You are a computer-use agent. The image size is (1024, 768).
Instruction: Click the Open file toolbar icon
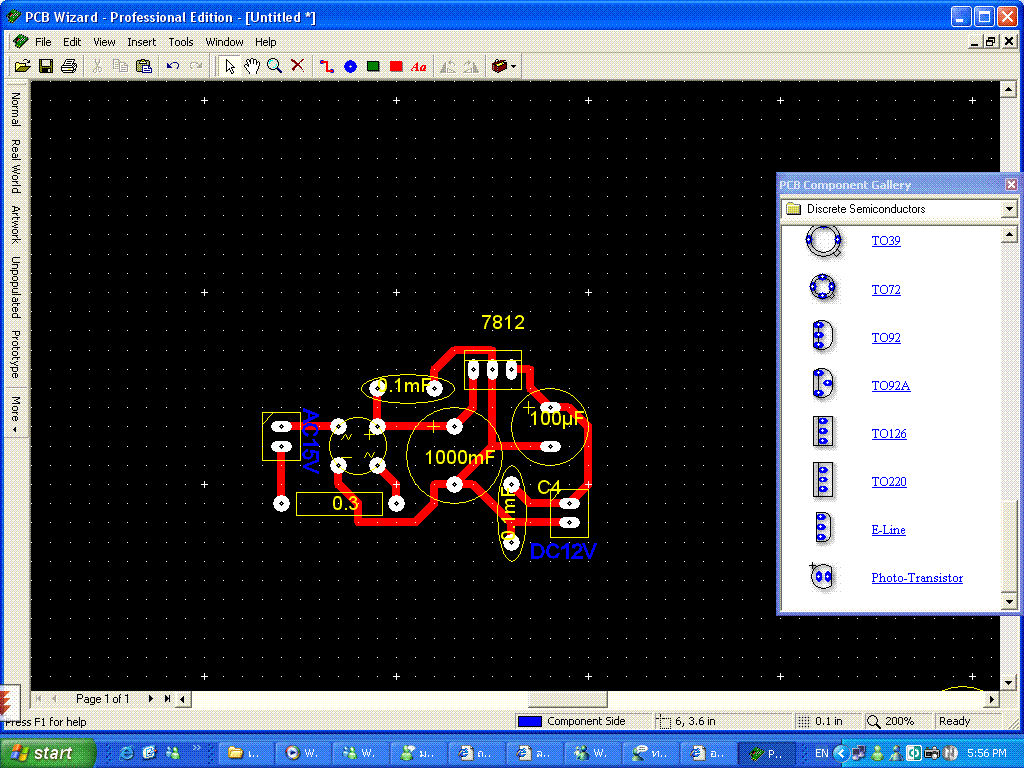point(23,66)
